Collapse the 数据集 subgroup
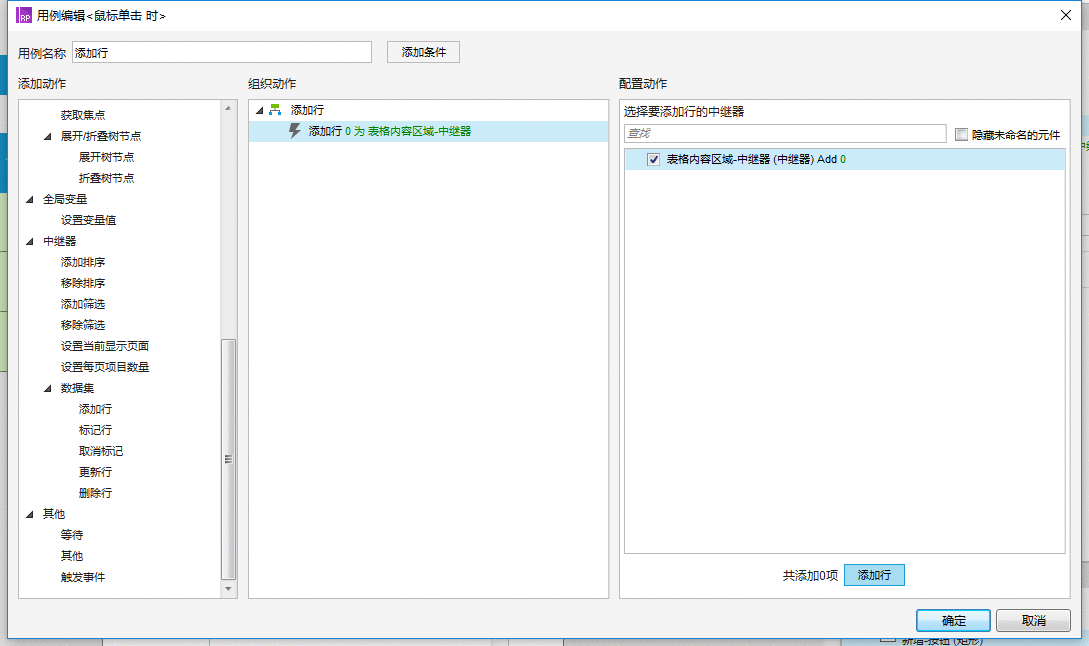This screenshot has height=646, width=1089. coord(47,388)
